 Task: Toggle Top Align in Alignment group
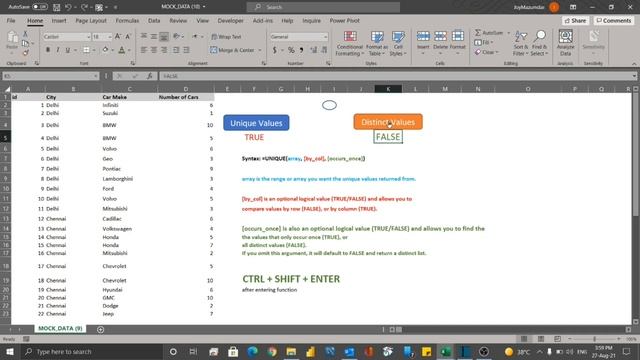[x=144, y=37]
